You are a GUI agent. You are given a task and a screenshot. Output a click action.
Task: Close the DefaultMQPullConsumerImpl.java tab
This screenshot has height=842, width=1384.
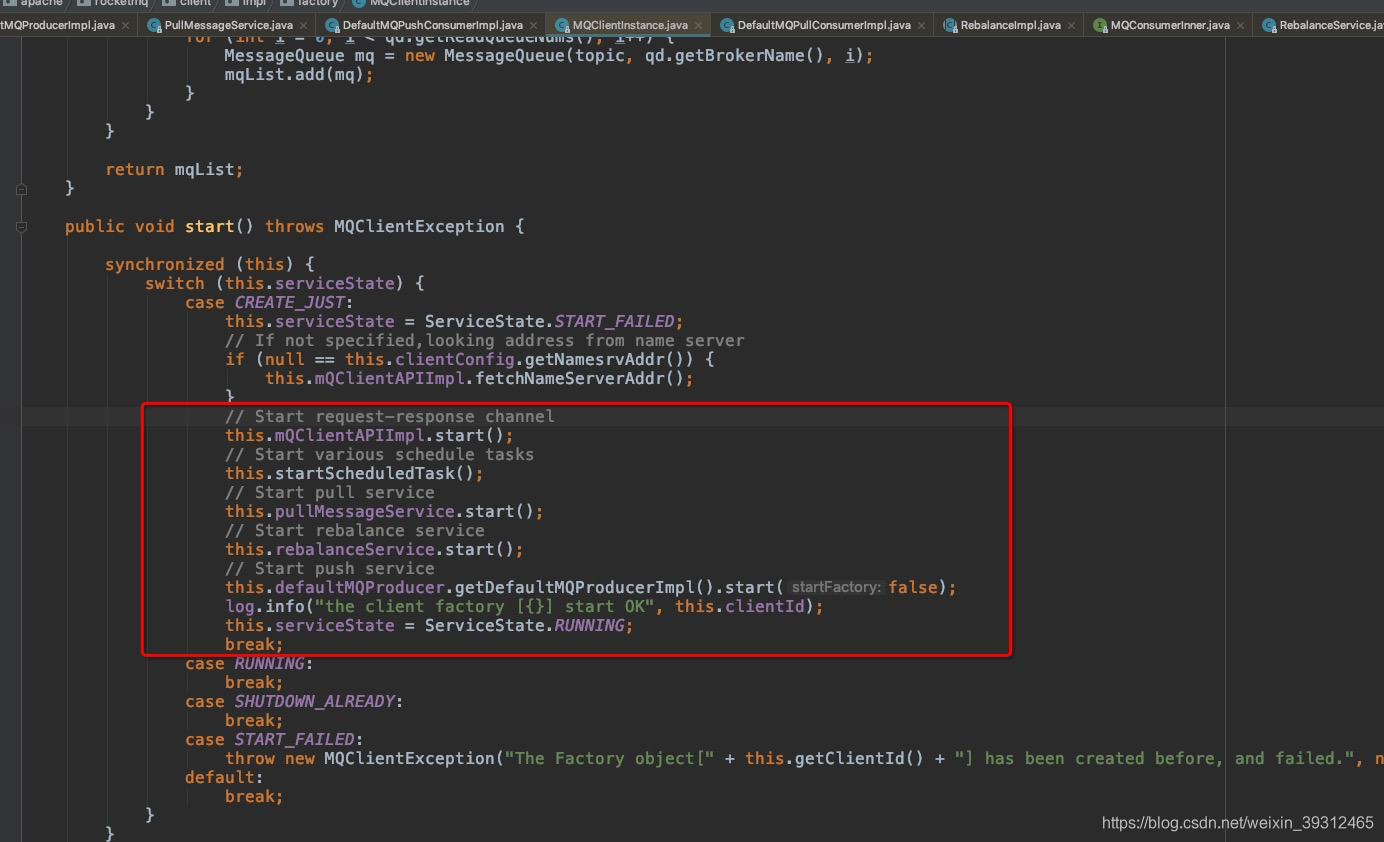(922, 25)
